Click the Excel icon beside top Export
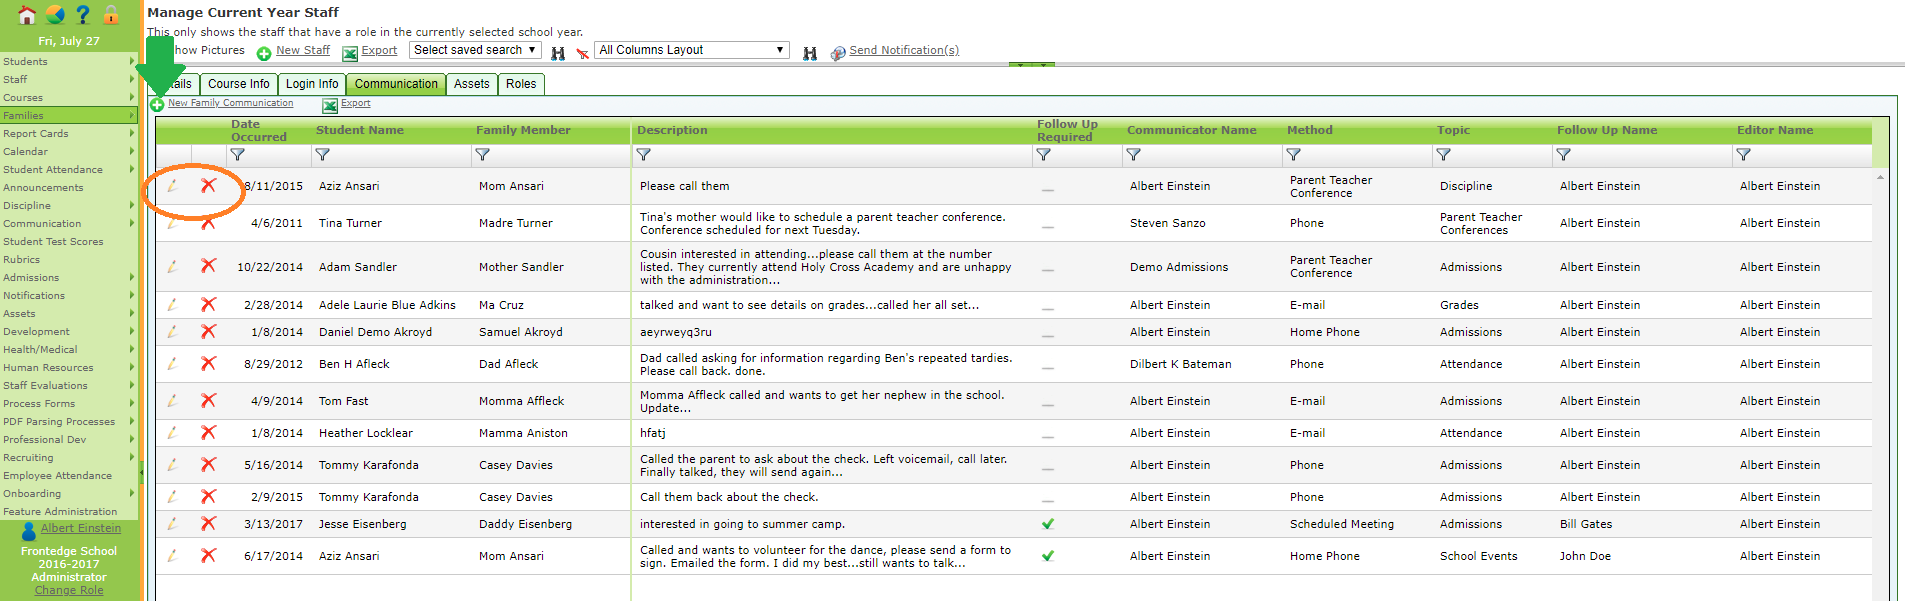 tap(350, 53)
